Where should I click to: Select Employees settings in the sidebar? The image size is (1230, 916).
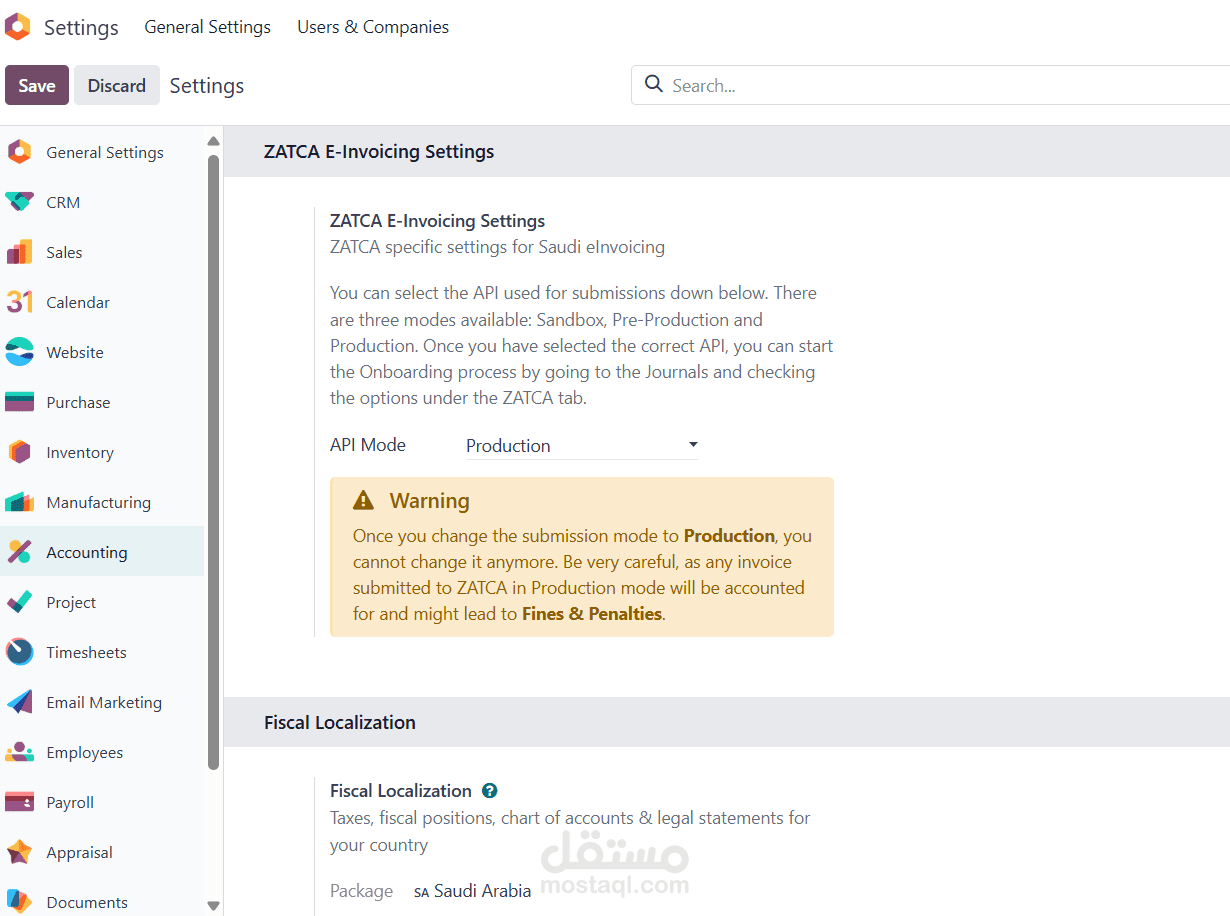[102, 752]
